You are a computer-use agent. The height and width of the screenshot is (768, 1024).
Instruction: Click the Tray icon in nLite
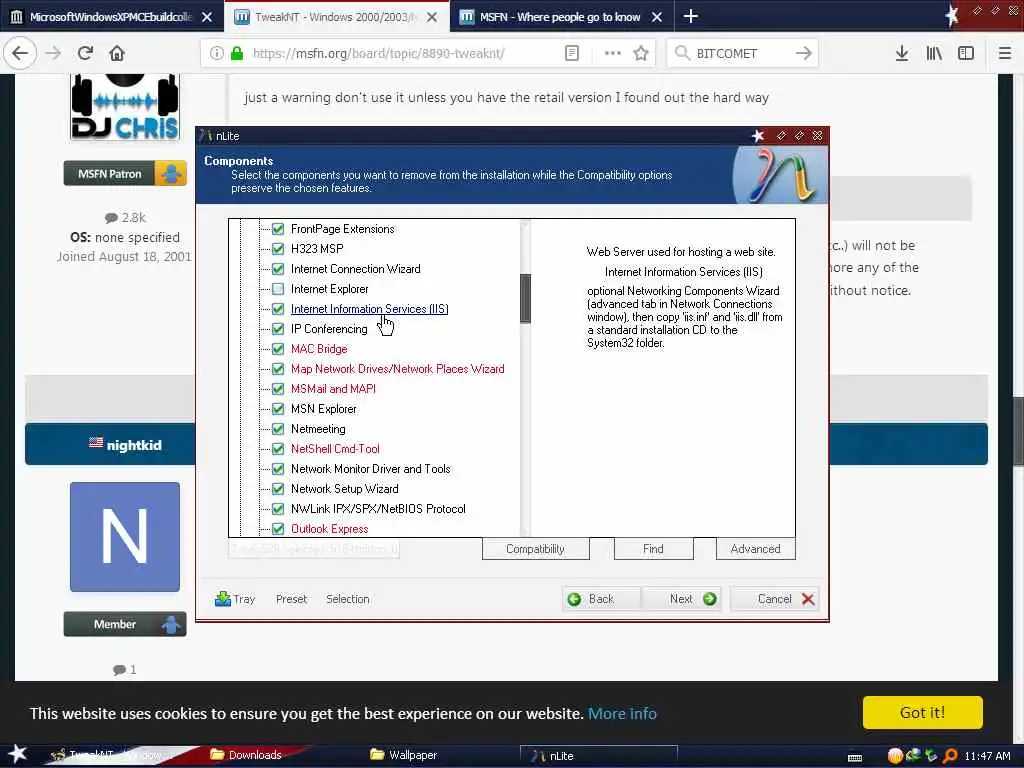(235, 599)
